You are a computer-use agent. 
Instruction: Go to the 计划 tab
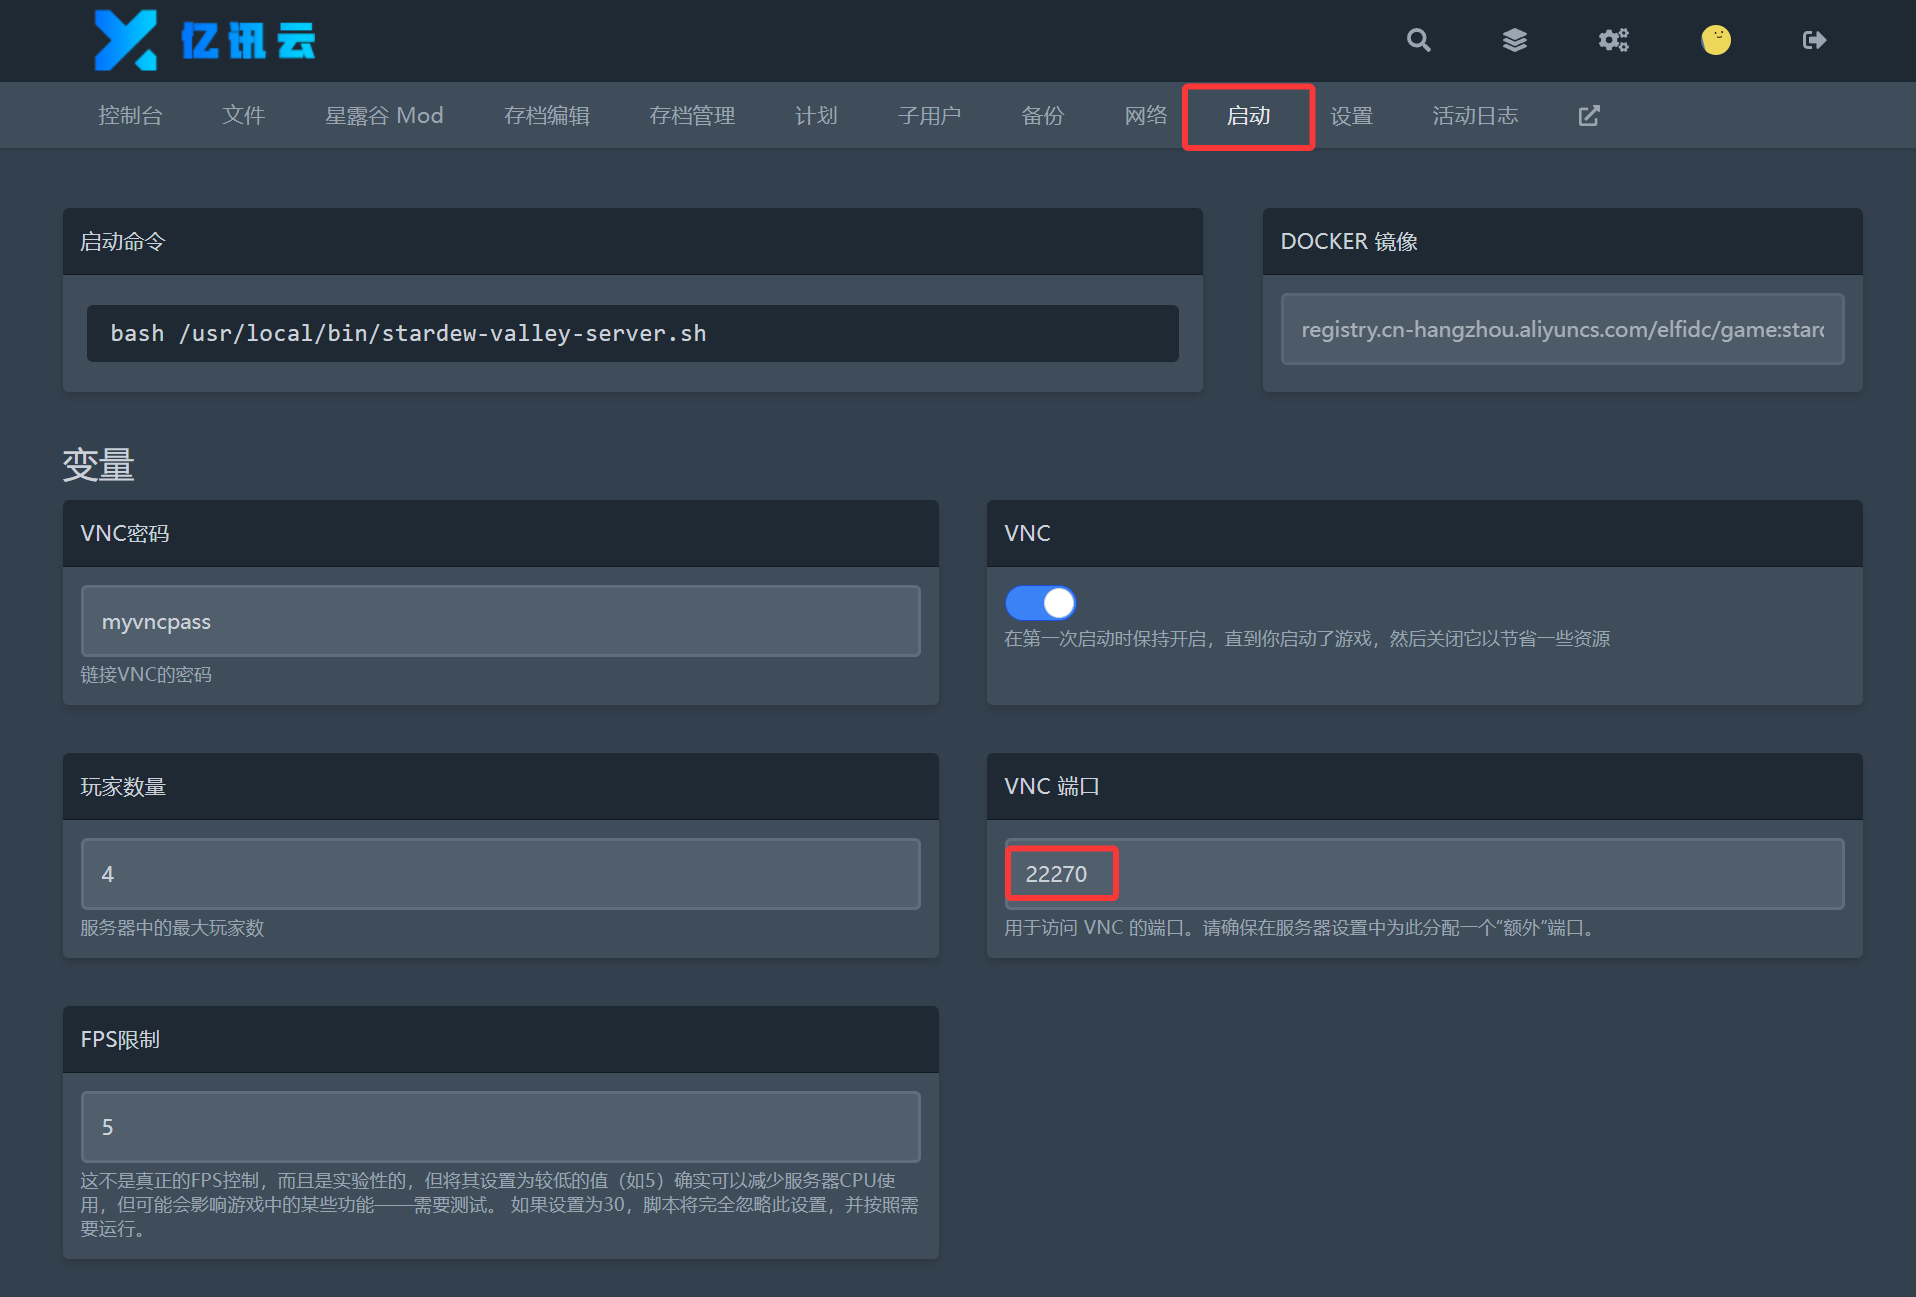point(816,116)
